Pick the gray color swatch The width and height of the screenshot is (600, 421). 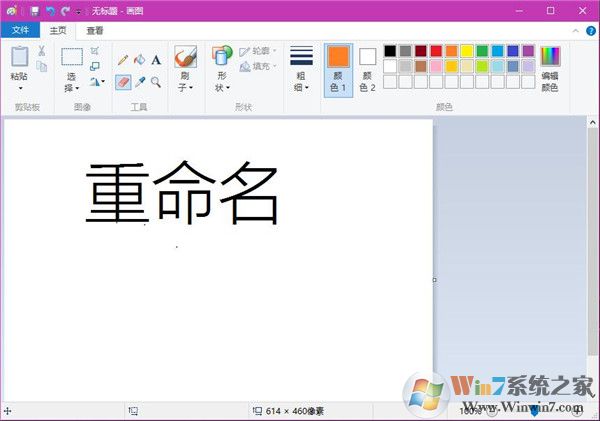pos(405,51)
